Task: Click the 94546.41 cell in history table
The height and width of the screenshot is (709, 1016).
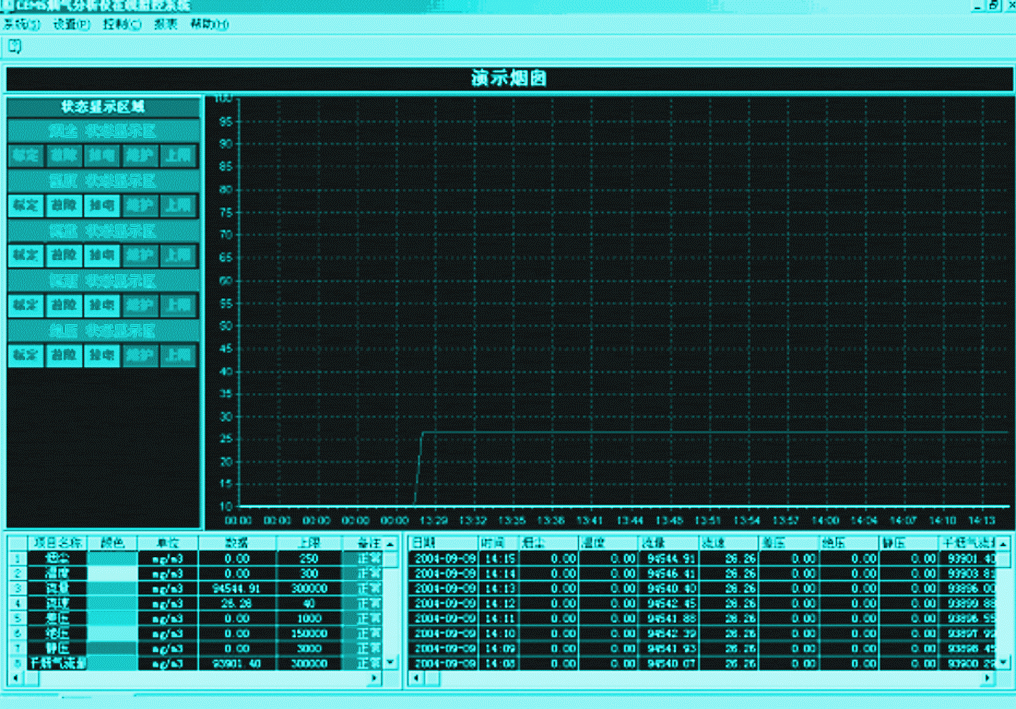Action: [x=670, y=574]
